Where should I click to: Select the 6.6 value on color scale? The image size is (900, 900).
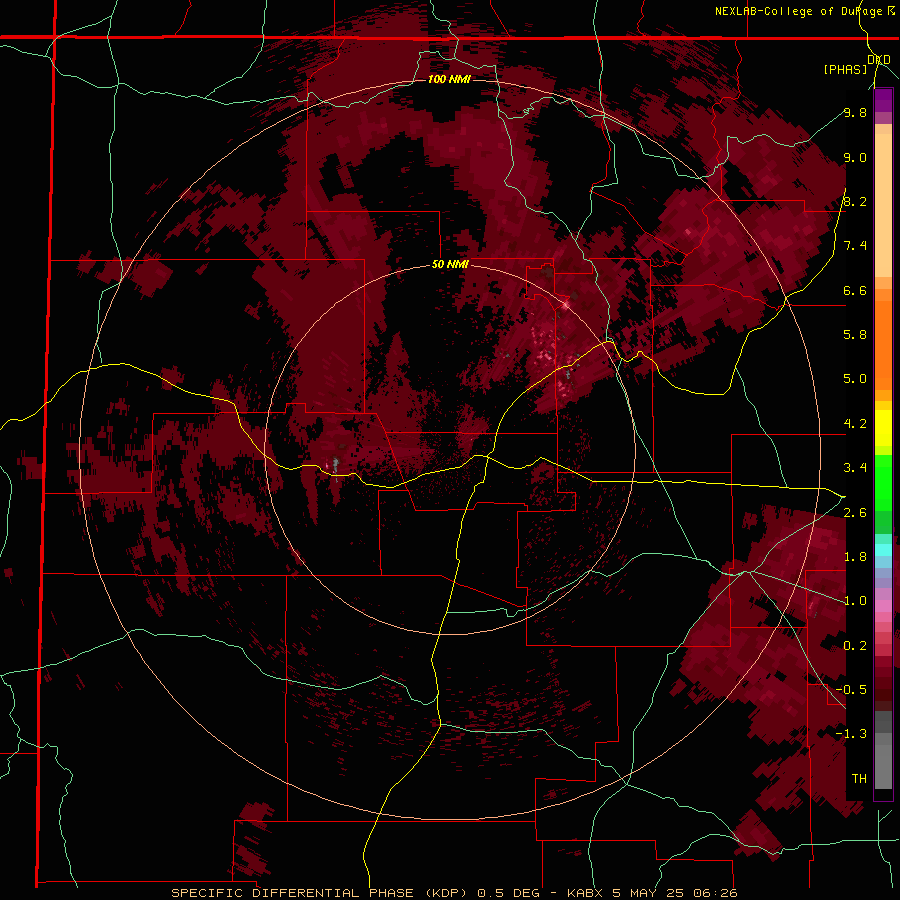(x=855, y=290)
